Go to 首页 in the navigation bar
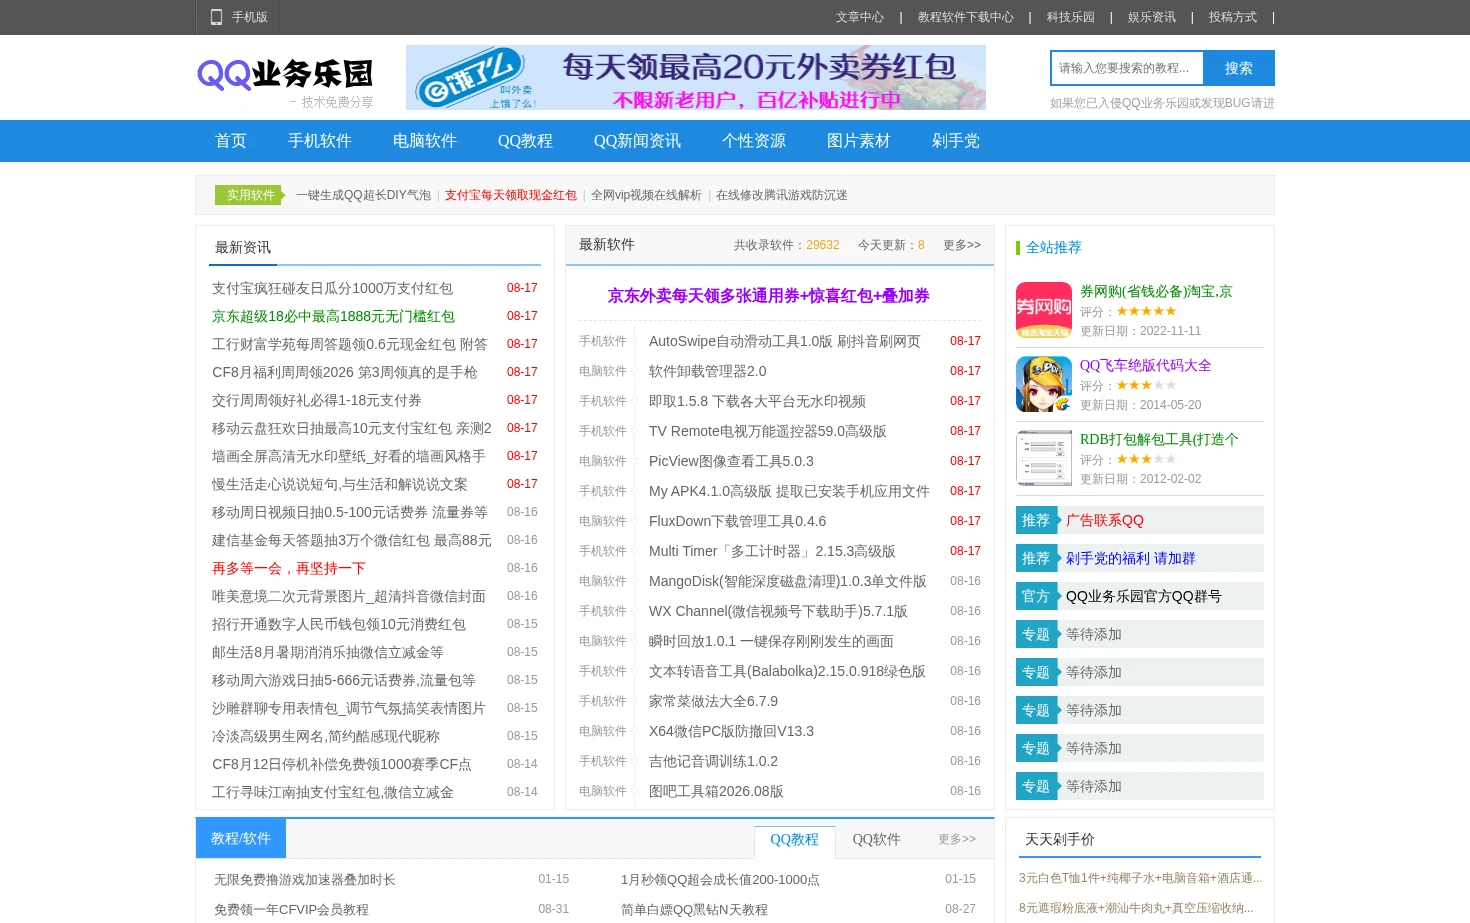Image resolution: width=1470 pixels, height=923 pixels. 231,141
